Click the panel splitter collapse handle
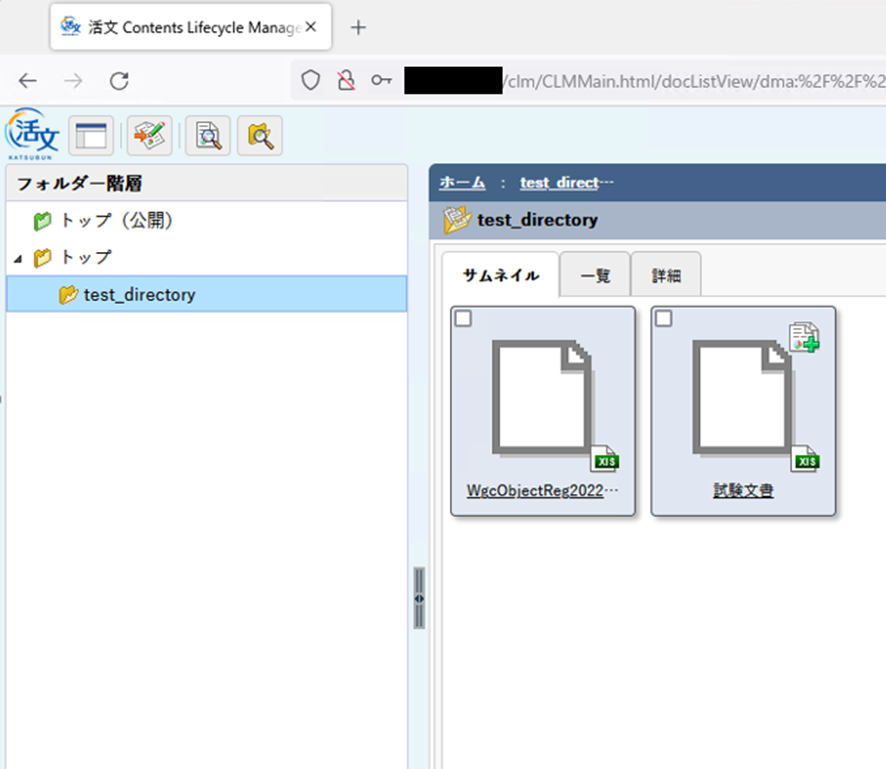Image resolution: width=886 pixels, height=769 pixels. coord(419,598)
